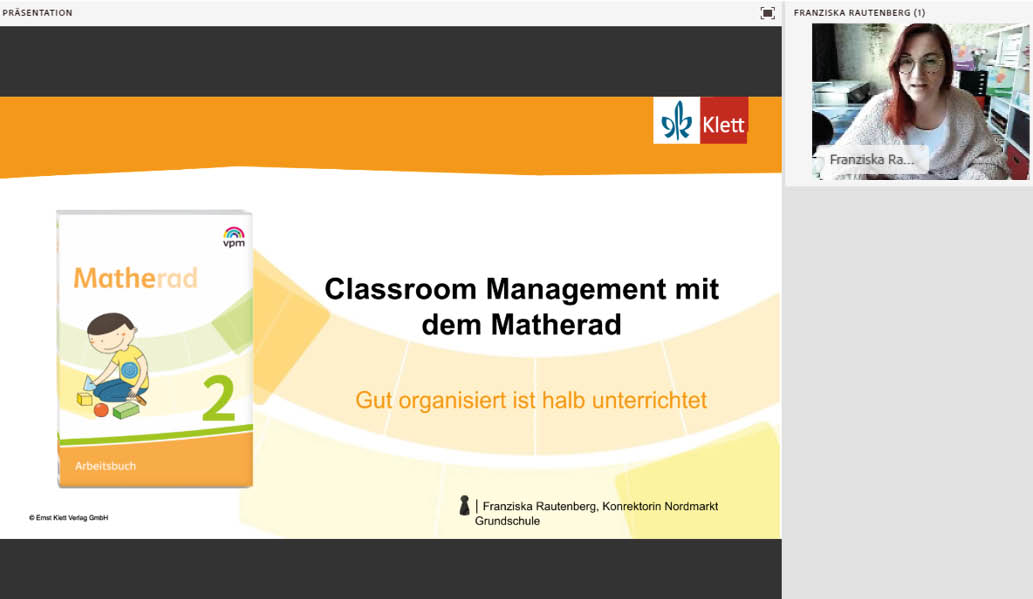Click the Matherad 2 Arbeitsbuch cover
The image size is (1033, 599).
155,349
